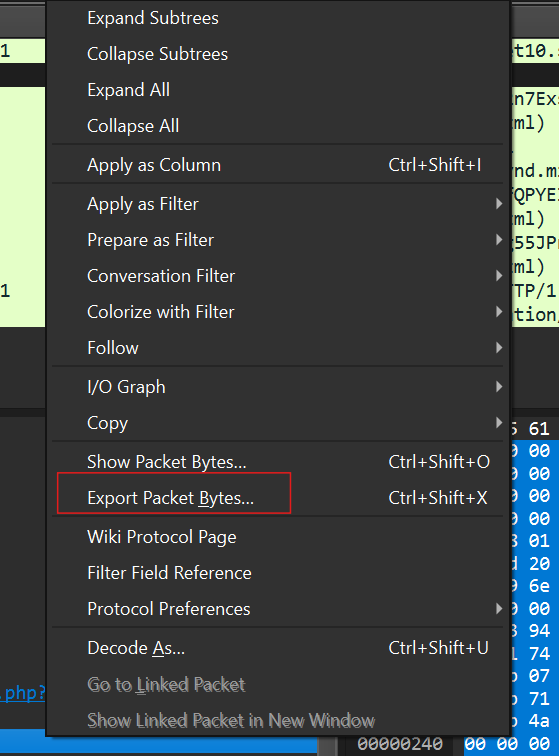Click Expand All in context menu
This screenshot has height=756, width=559.
pyautogui.click(x=277, y=90)
